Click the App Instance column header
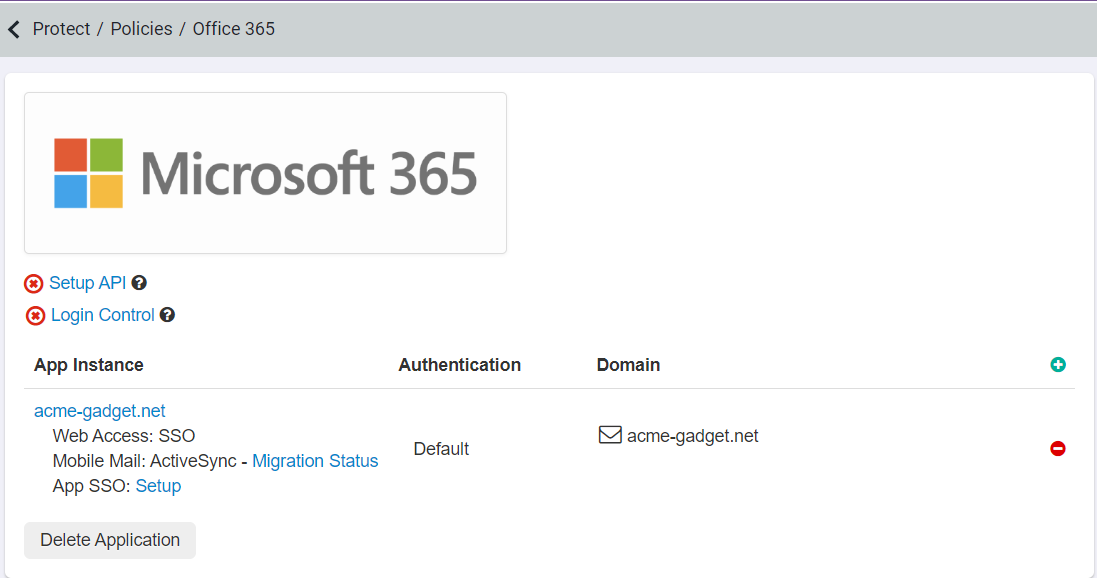Viewport: 1097px width, 578px height. (x=89, y=365)
